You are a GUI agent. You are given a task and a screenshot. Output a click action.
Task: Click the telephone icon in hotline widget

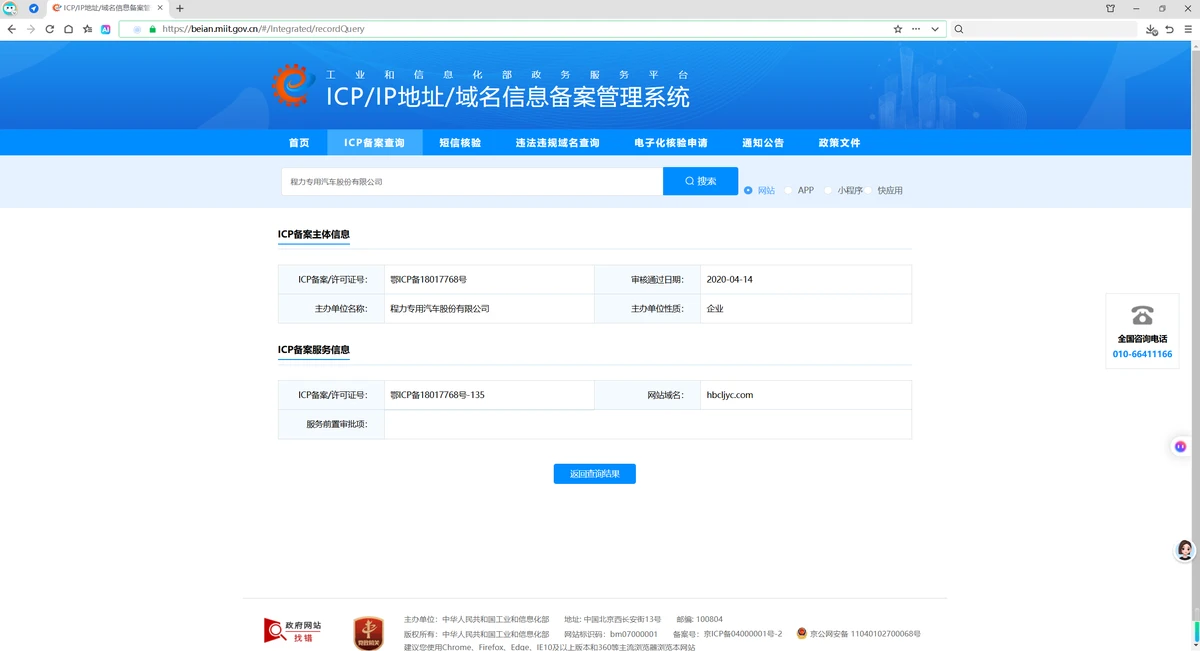(x=1142, y=316)
